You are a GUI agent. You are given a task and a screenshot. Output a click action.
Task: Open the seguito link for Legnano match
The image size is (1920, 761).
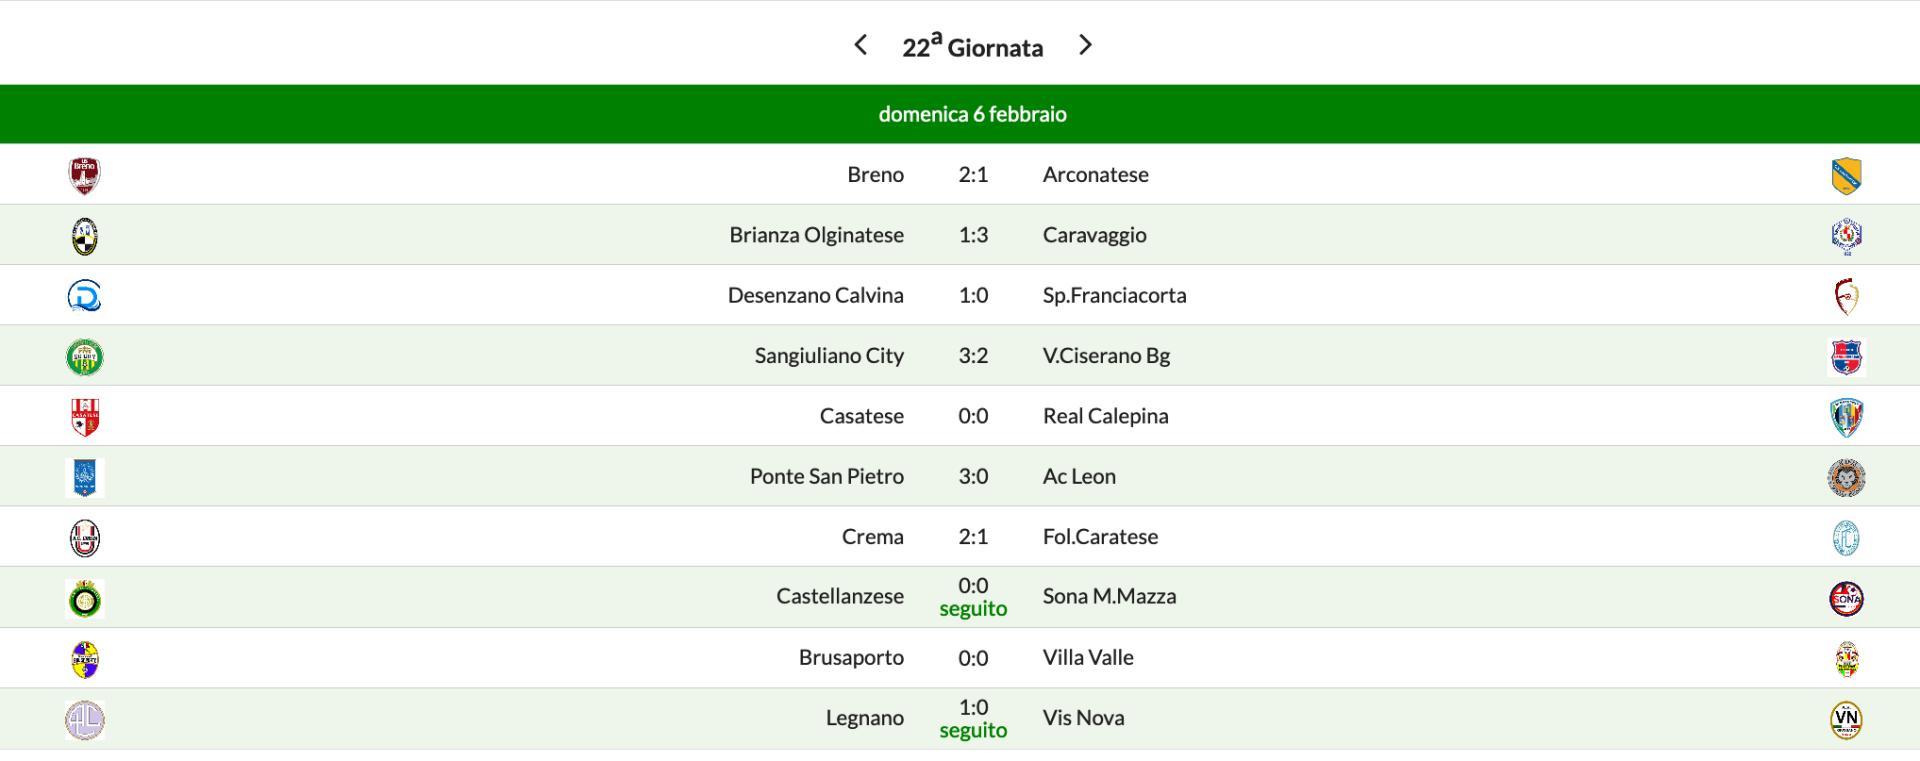click(973, 731)
